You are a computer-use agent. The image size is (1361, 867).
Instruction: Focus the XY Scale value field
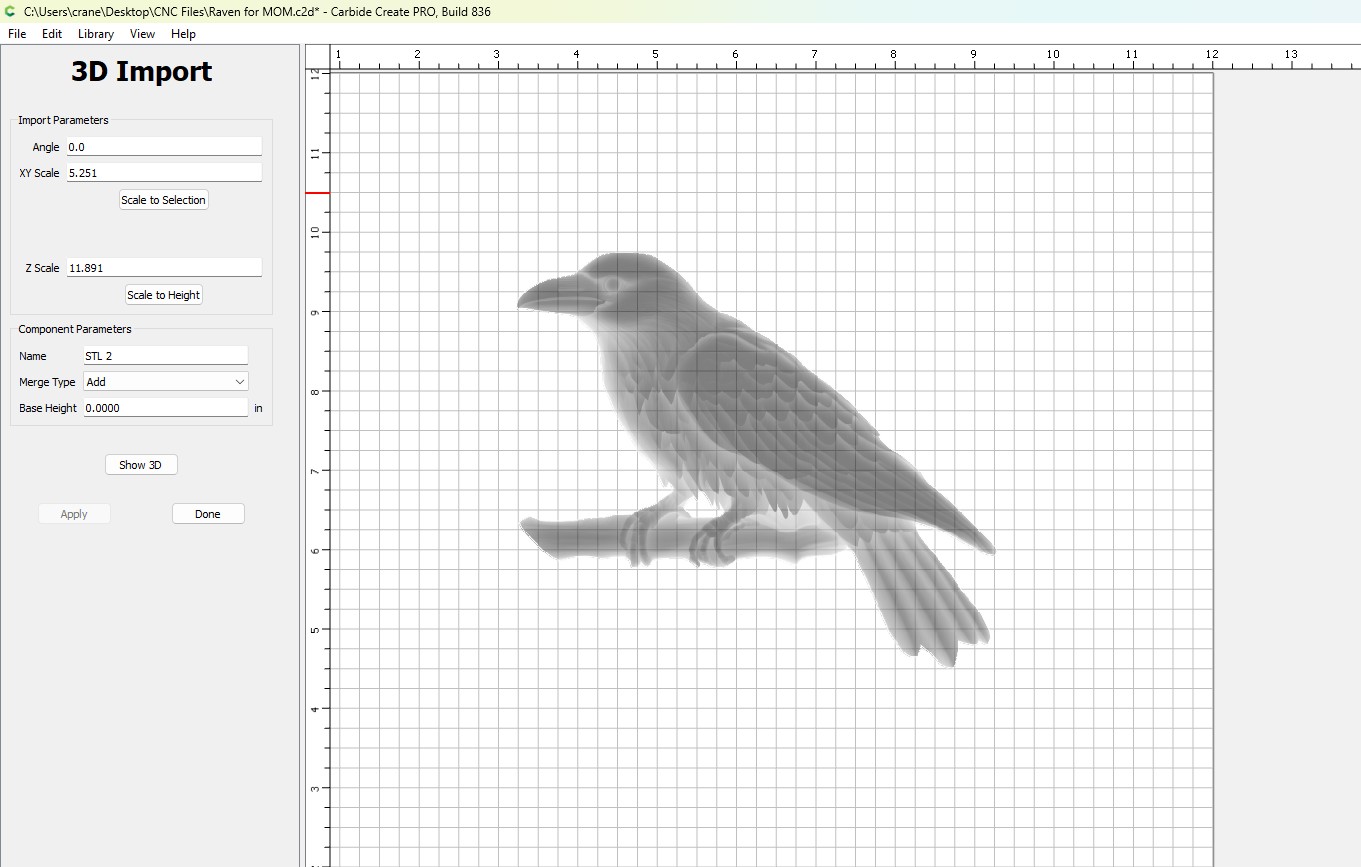pyautogui.click(x=164, y=173)
